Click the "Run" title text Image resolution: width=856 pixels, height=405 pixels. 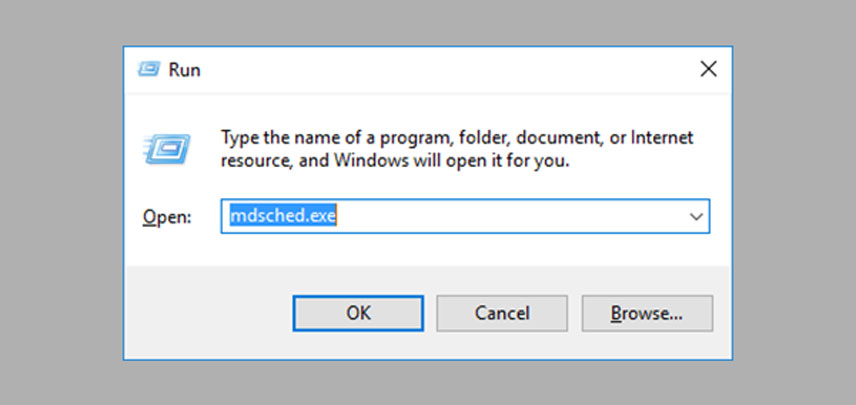coord(185,70)
